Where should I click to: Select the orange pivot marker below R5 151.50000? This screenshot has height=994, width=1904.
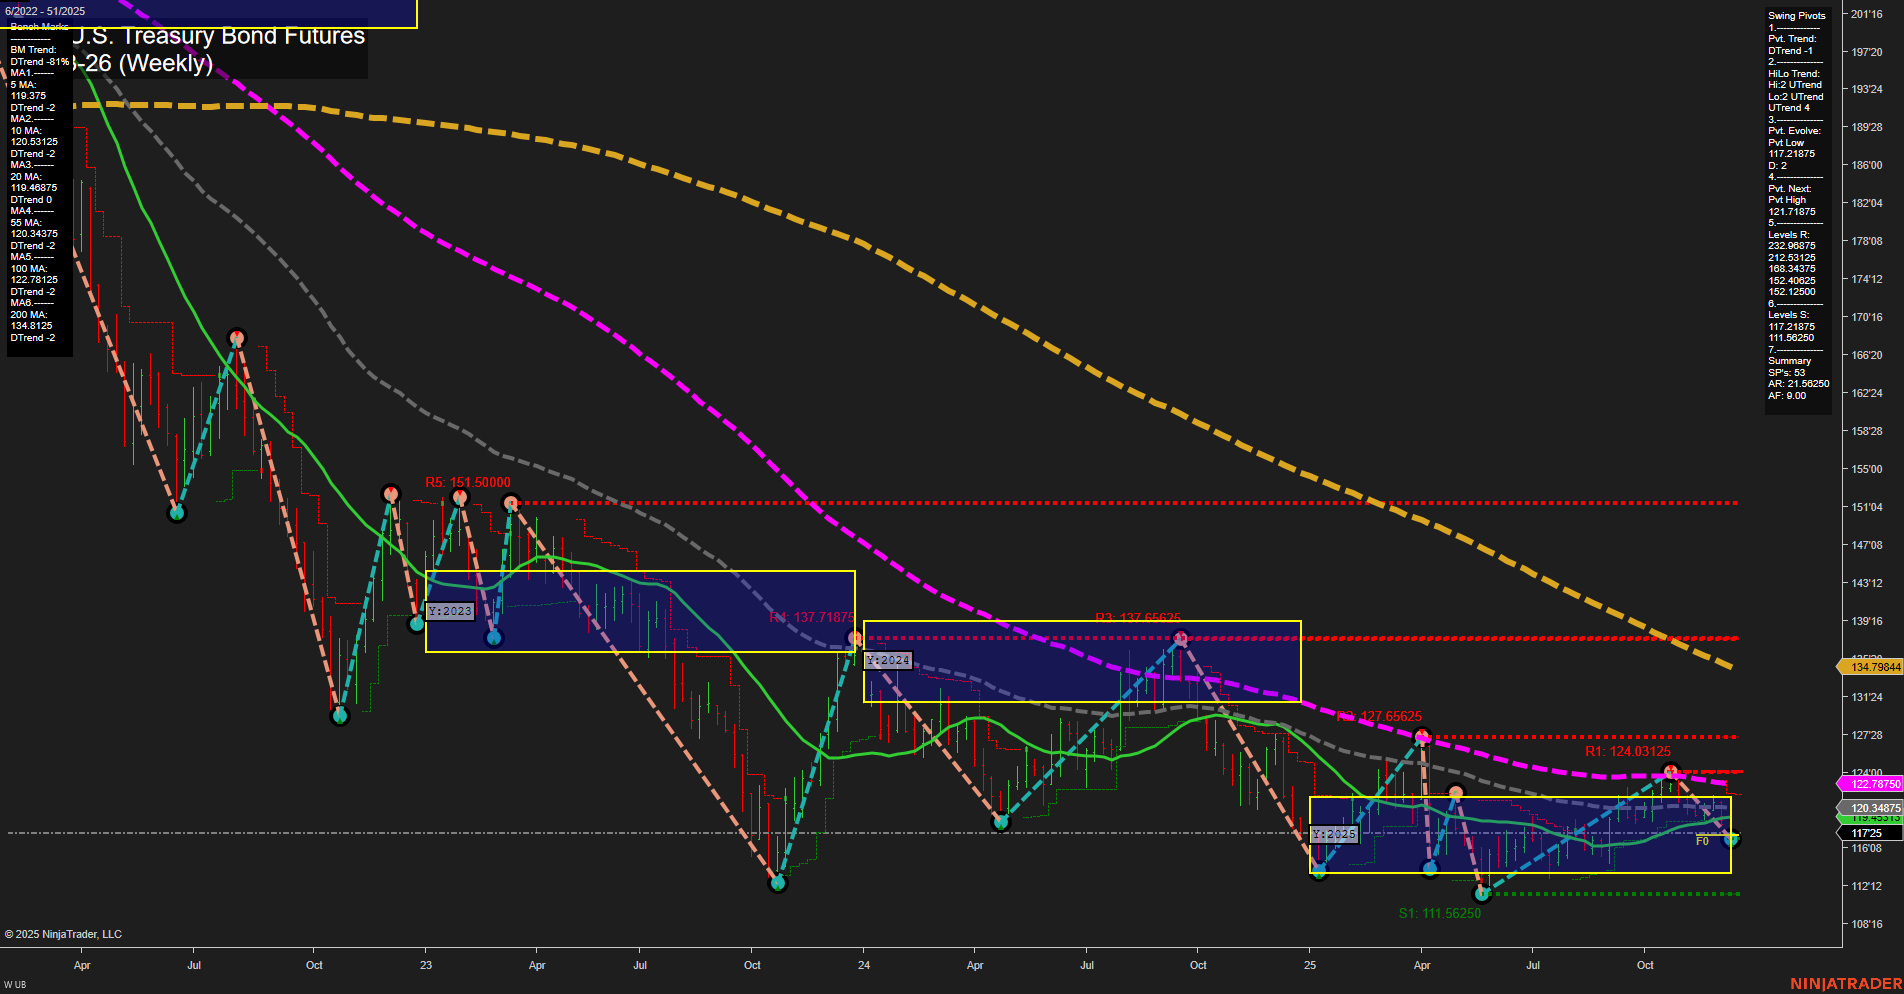click(x=460, y=497)
